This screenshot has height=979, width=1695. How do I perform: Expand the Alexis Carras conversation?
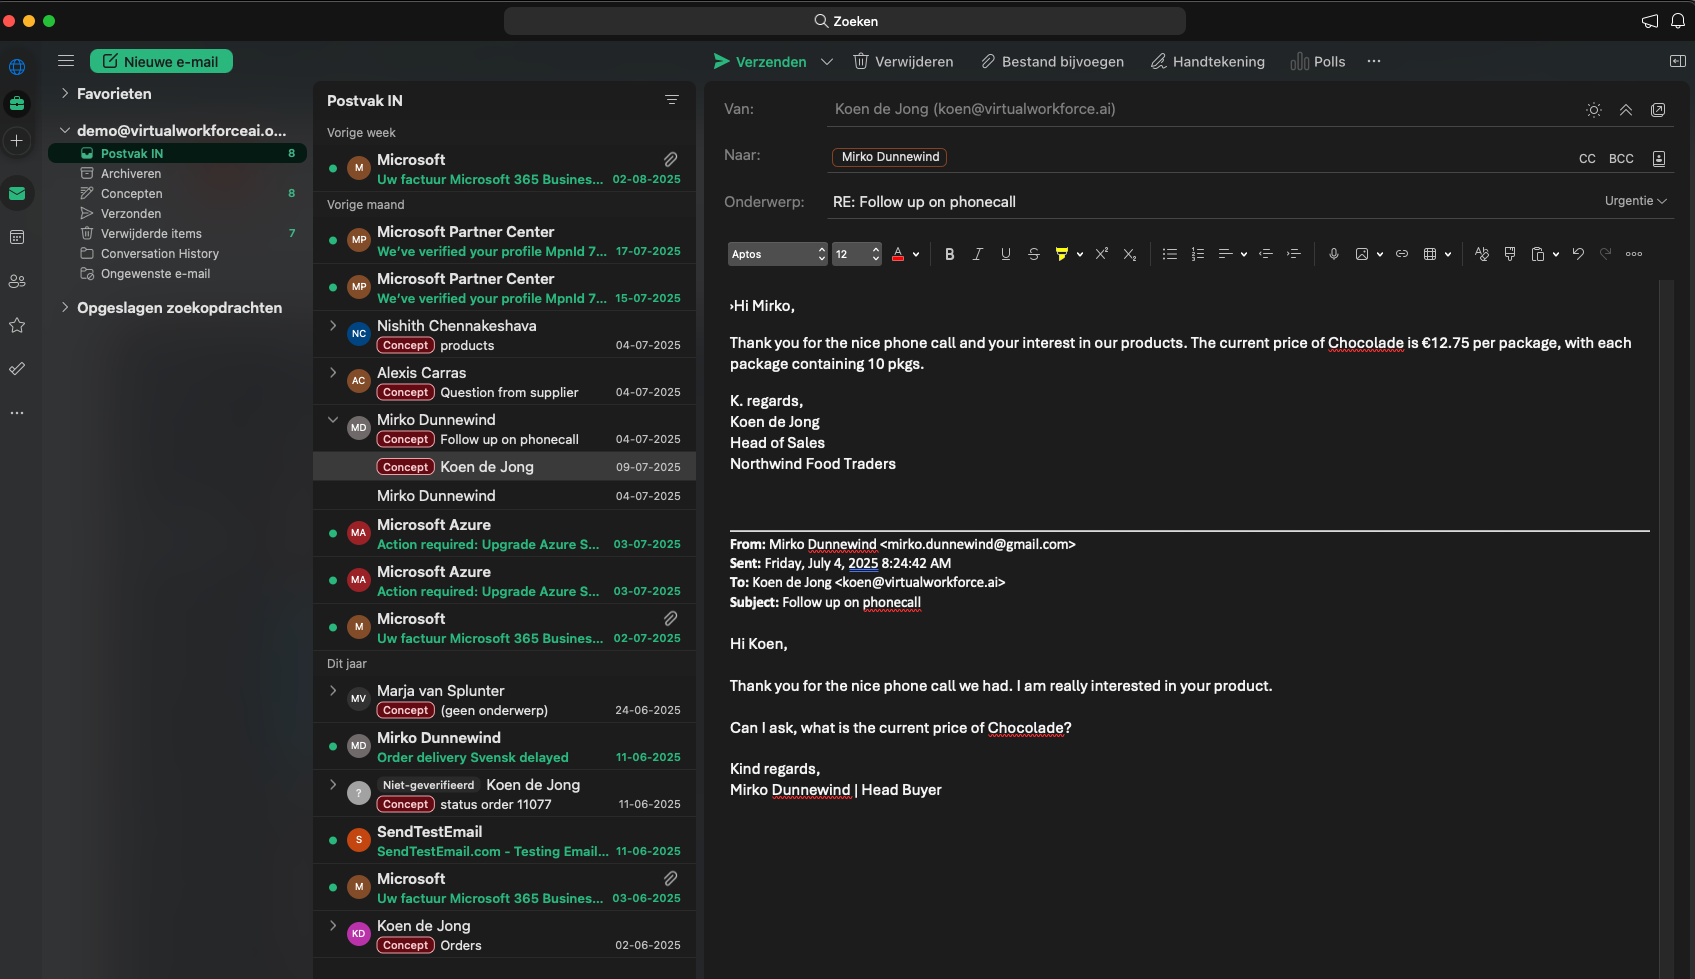pos(333,373)
